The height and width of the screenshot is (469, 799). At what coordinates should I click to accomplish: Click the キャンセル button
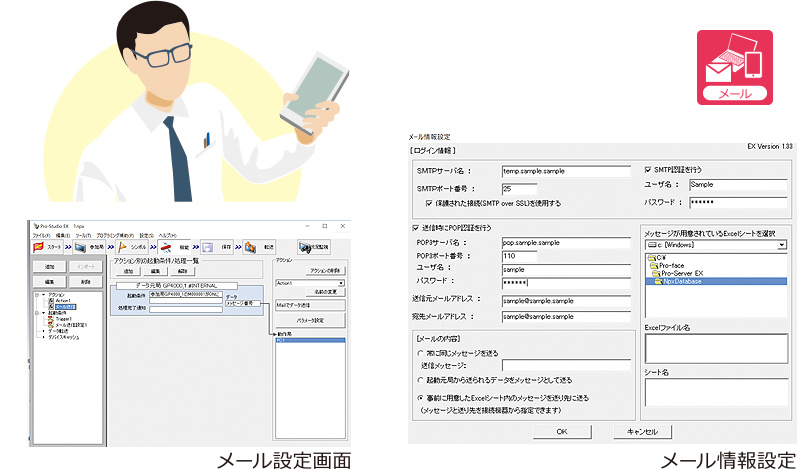click(x=641, y=431)
